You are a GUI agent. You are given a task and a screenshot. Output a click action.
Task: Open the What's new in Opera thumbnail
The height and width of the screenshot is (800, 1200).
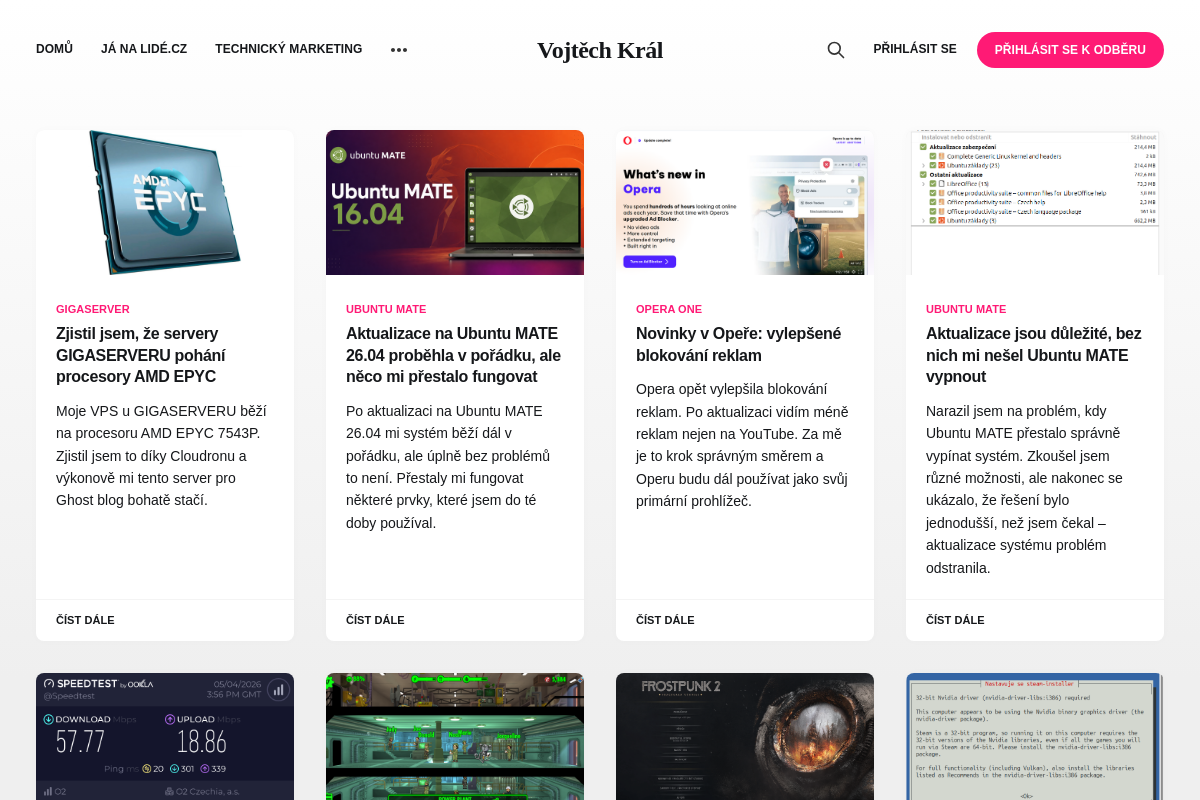(745, 202)
